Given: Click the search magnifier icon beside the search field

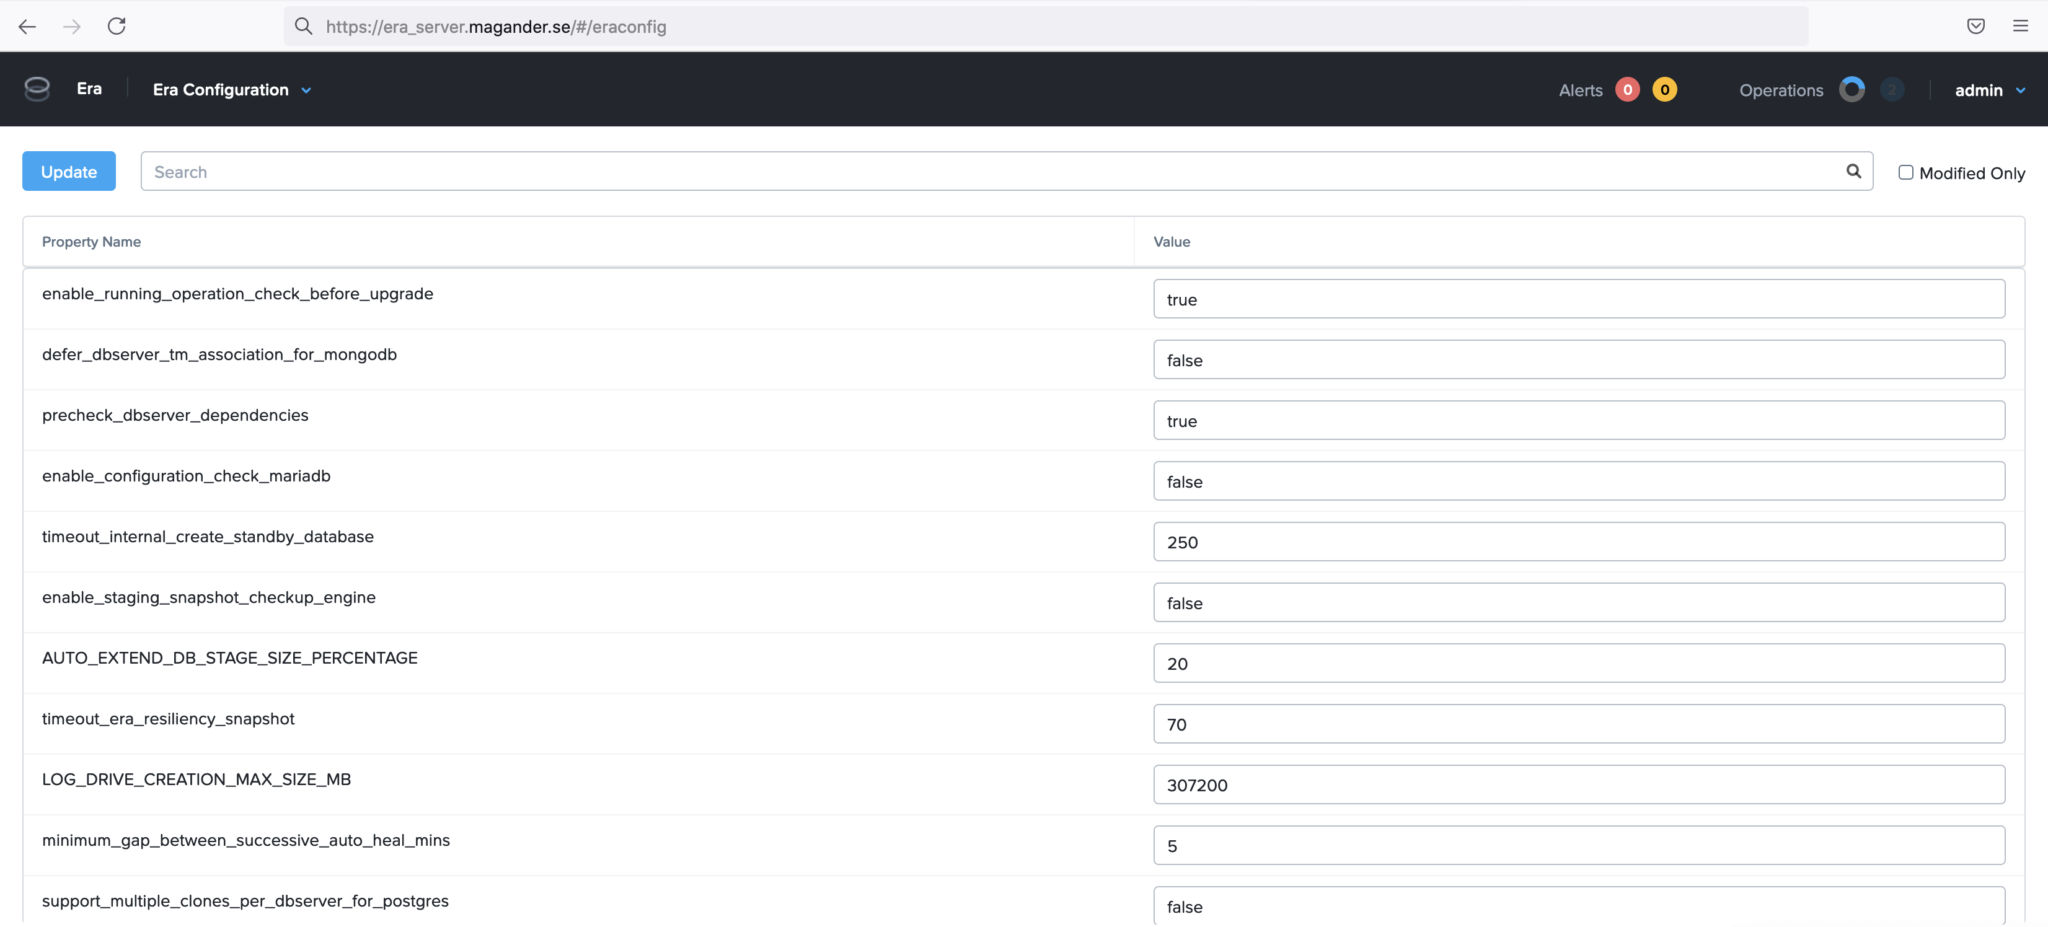Looking at the screenshot, I should 1853,171.
